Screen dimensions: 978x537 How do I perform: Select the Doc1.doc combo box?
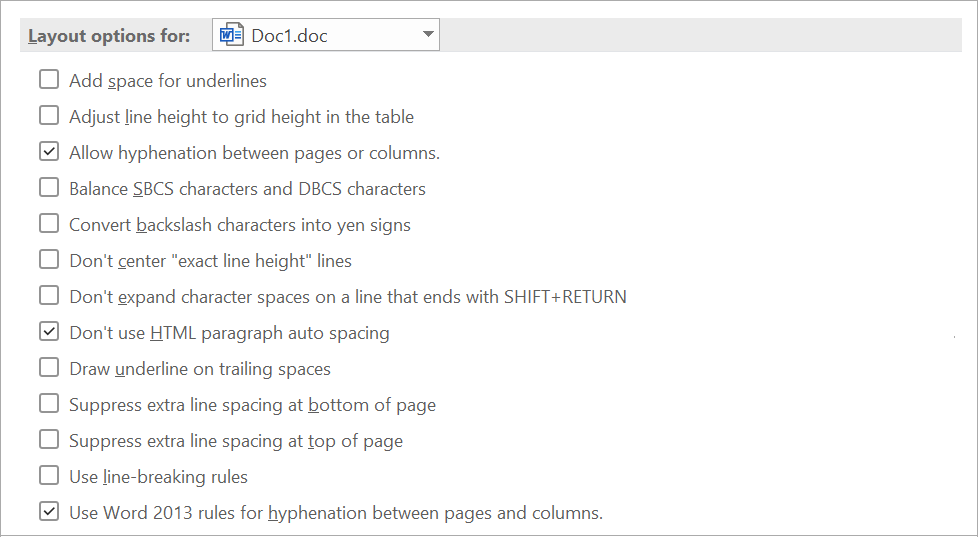pyautogui.click(x=326, y=35)
